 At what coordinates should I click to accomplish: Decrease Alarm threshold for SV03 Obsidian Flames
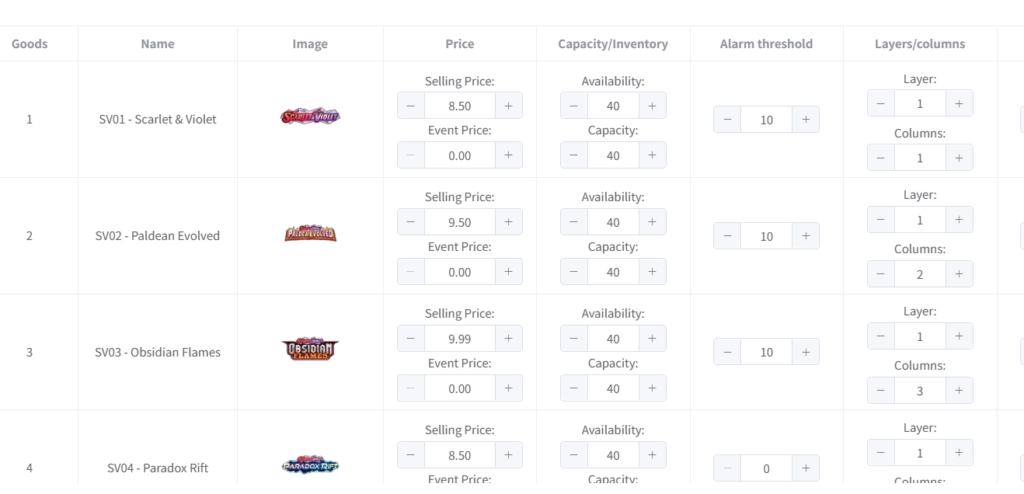(727, 352)
